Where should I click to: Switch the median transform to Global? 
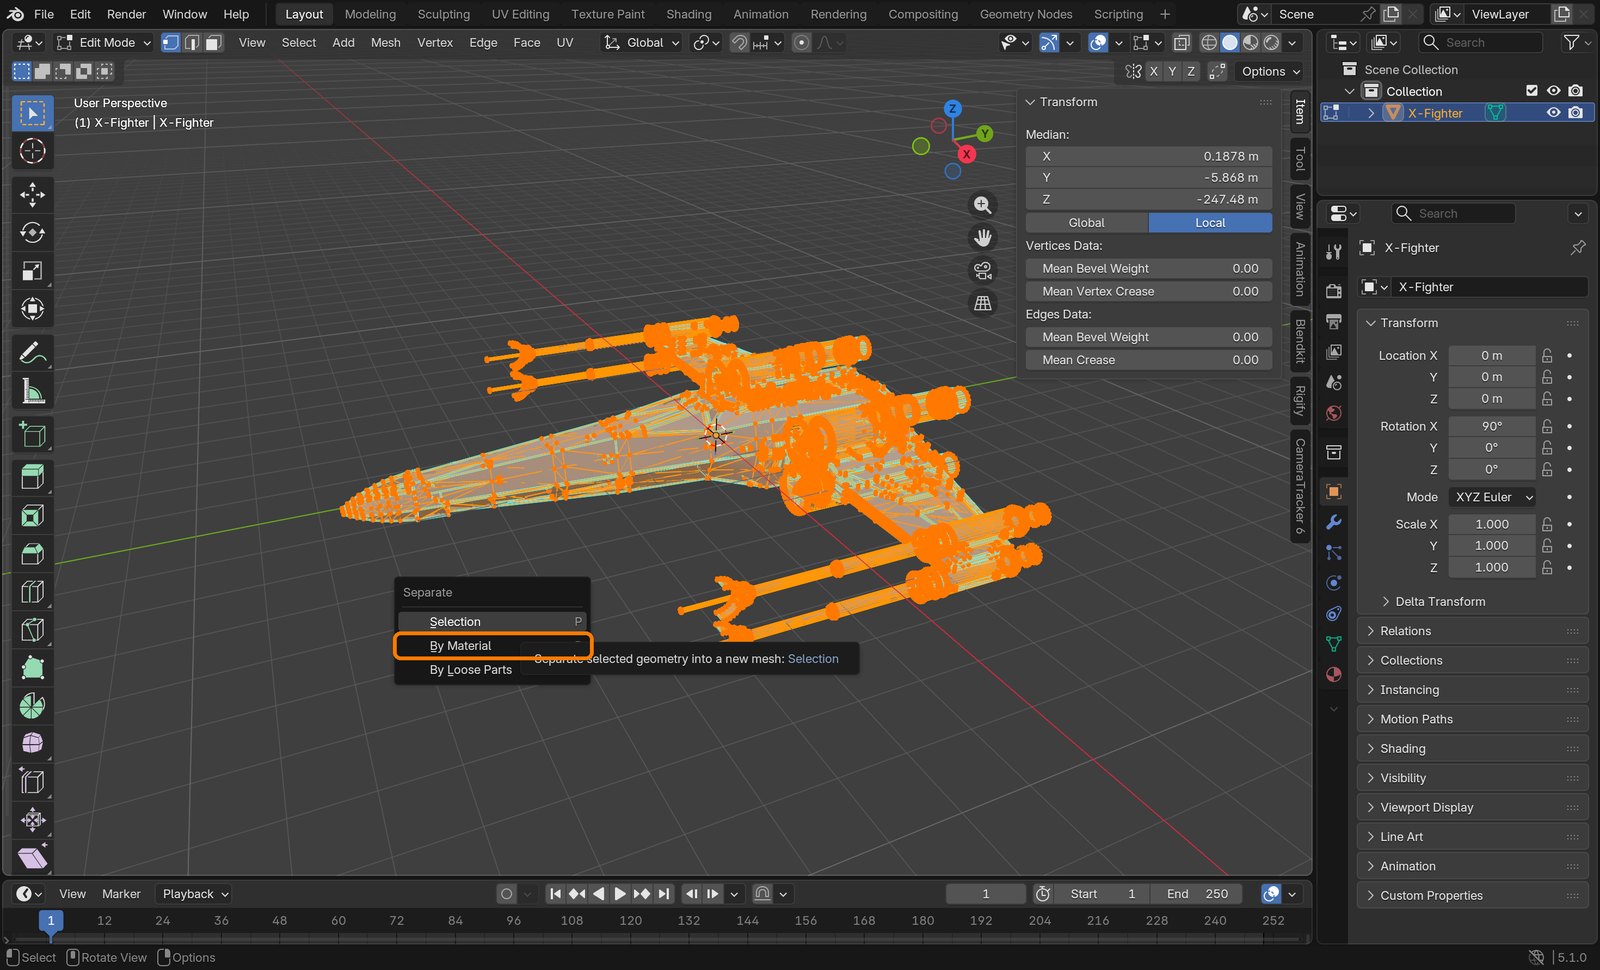click(1087, 223)
